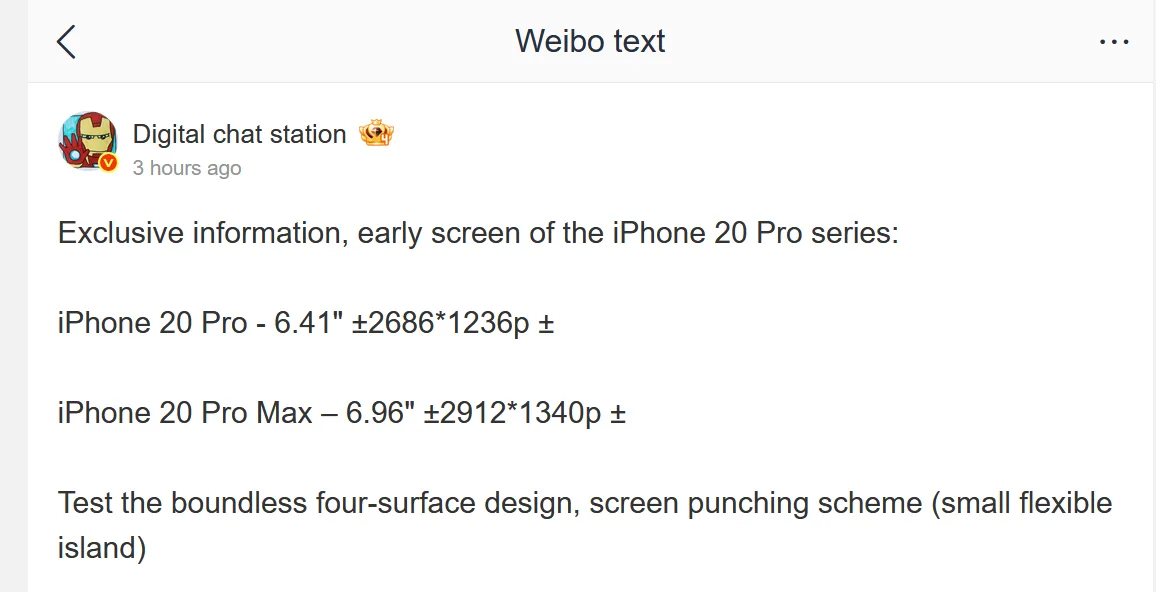Select the "iPhone 20 Pro -" model name text
This screenshot has width=1156, height=592.
pos(162,324)
